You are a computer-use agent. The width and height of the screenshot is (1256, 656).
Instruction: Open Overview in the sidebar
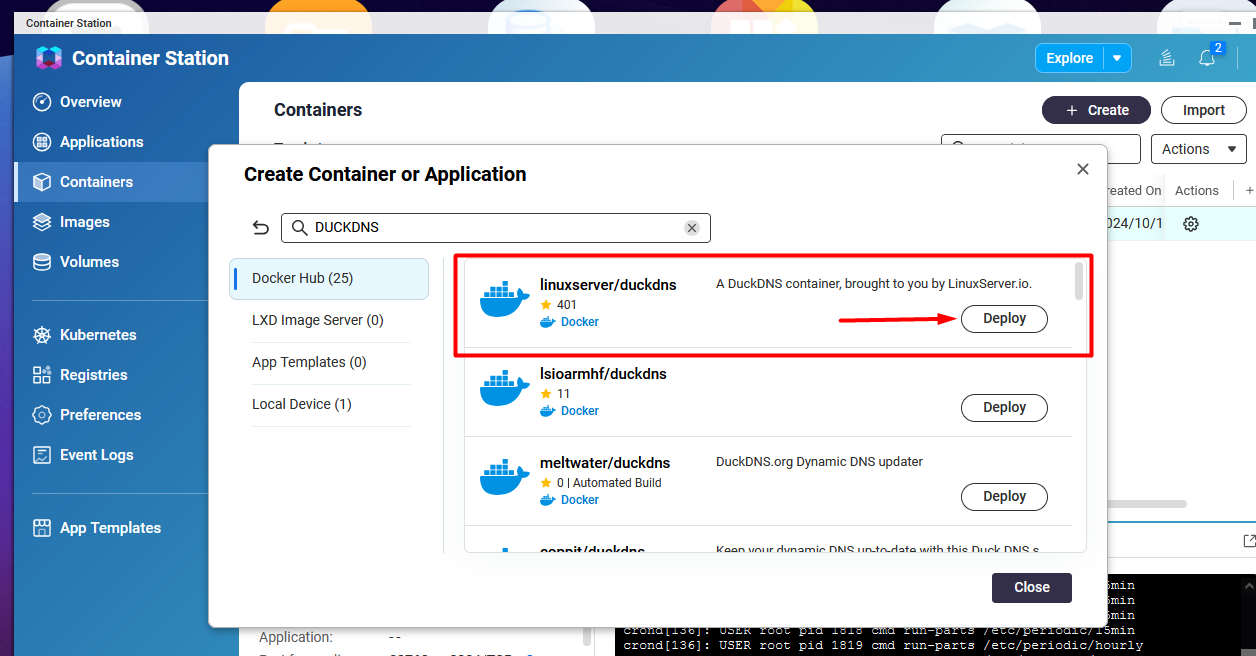click(x=90, y=102)
